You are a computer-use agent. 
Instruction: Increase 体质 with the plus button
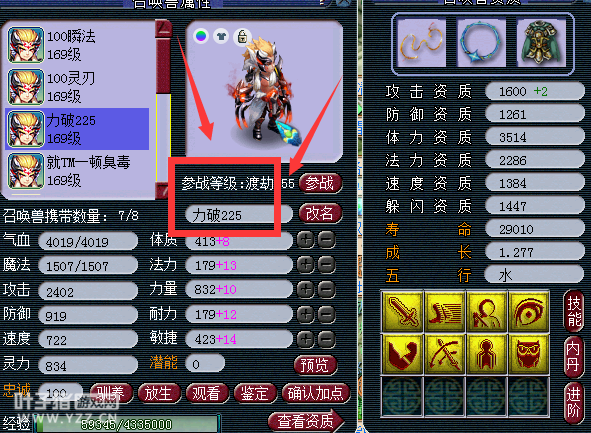pos(305,240)
